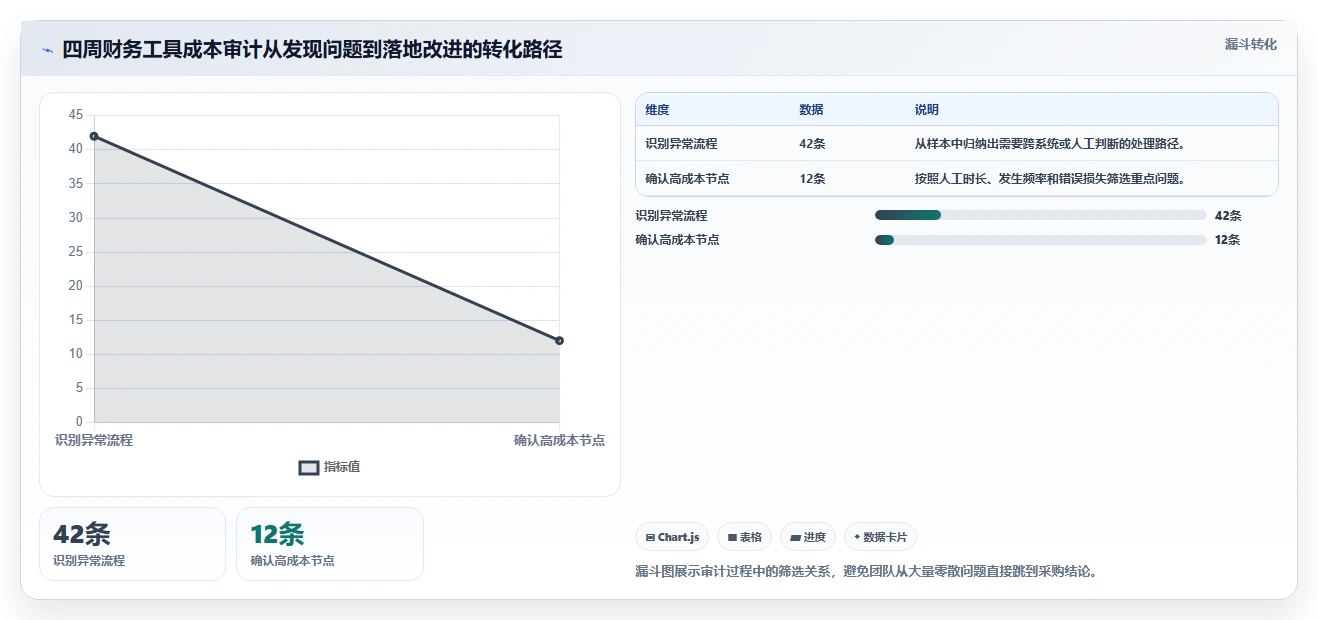
Task: Click the 表格 tag chip
Action: click(744, 537)
